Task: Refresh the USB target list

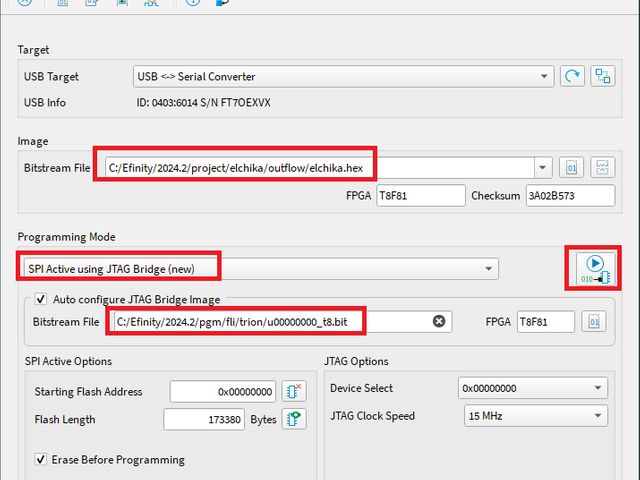Action: coord(573,76)
